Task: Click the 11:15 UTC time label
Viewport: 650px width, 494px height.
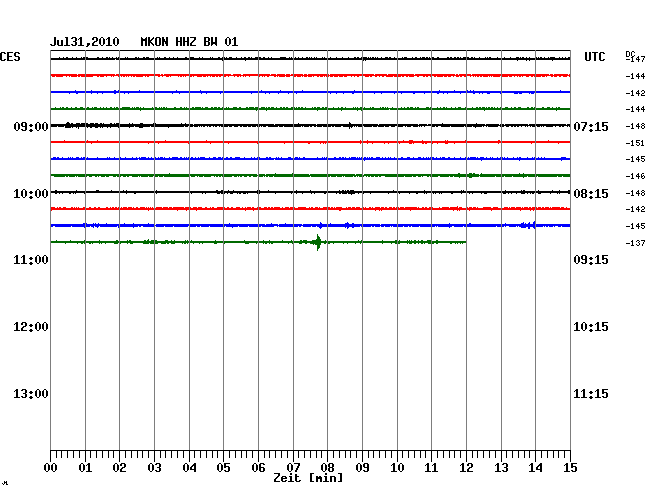Action: [591, 394]
